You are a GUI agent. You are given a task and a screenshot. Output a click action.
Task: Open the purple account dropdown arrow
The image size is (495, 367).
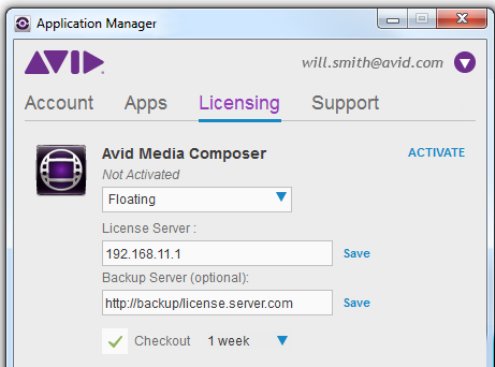[465, 62]
